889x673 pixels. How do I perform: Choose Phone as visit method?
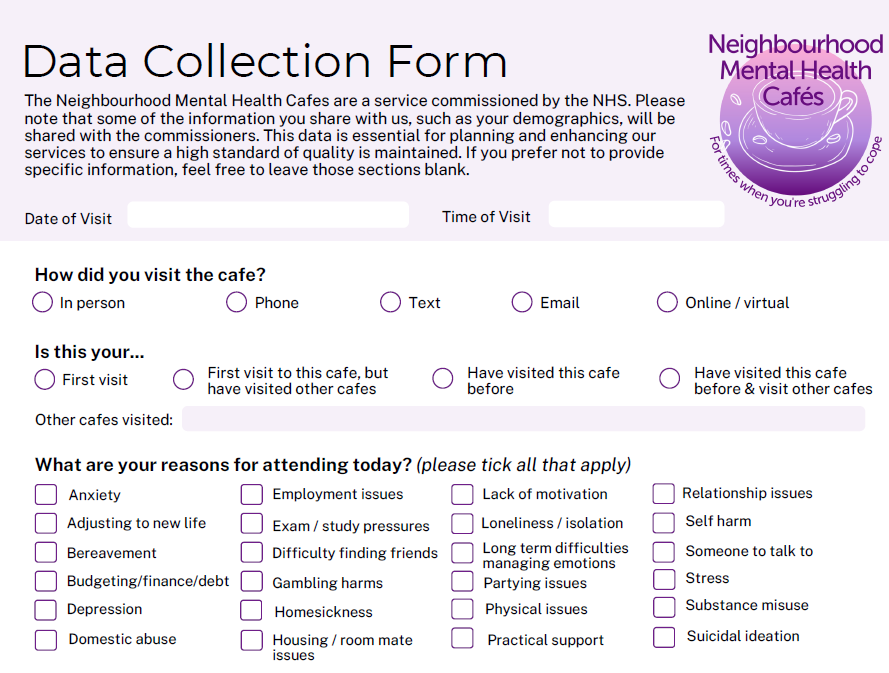point(237,302)
